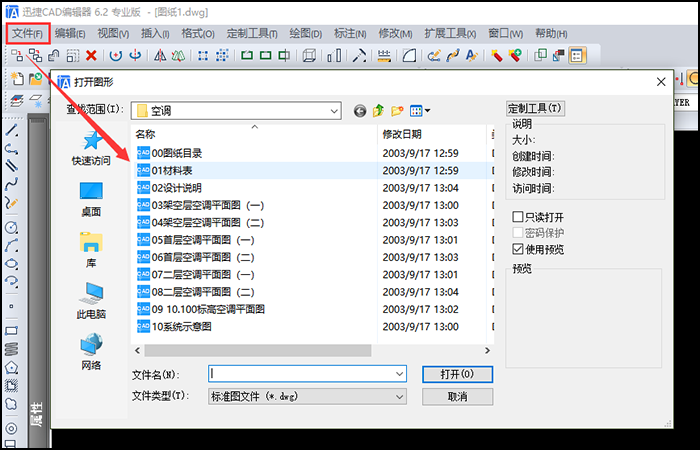The image size is (700, 450).
Task: Select the Ellipse drawing tool
Action: click(11, 263)
